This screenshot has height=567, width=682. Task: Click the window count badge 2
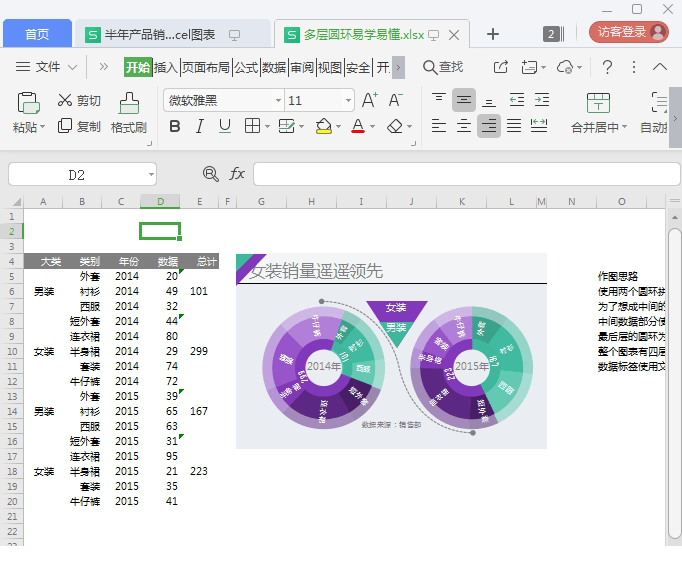(551, 34)
